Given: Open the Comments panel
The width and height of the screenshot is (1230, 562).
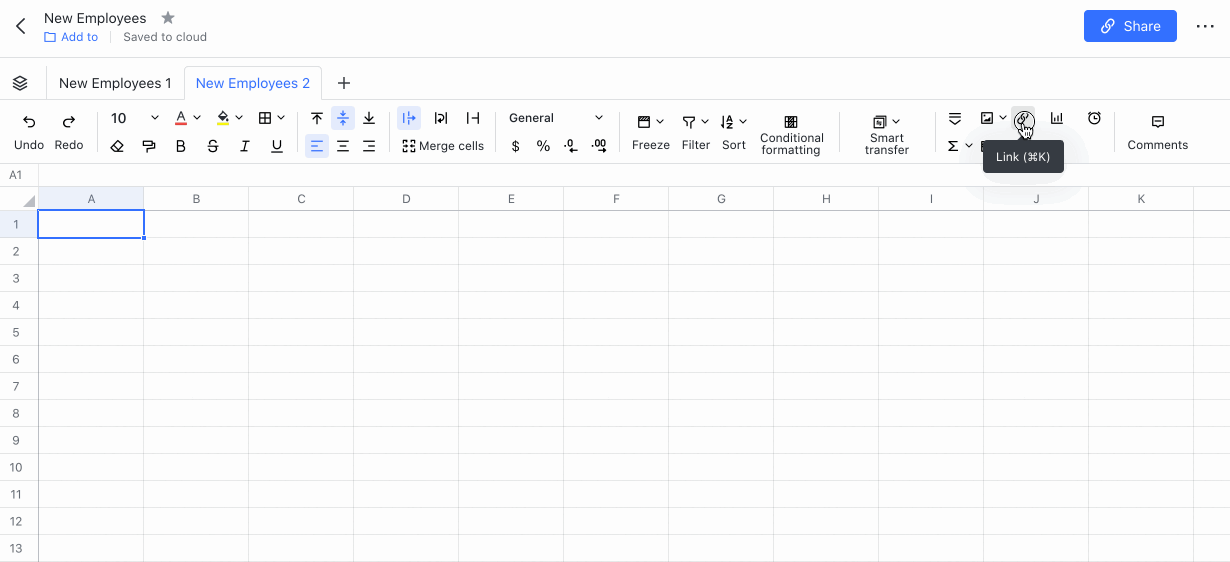Looking at the screenshot, I should click(x=1157, y=132).
